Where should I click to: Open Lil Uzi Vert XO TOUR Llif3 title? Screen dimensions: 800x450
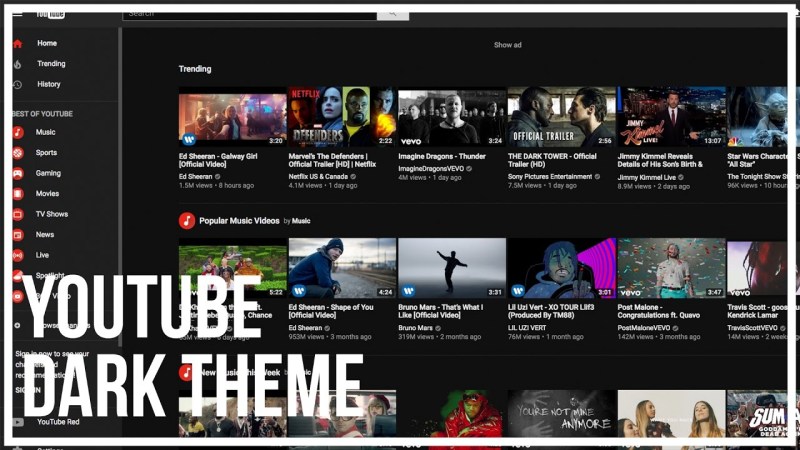click(551, 311)
